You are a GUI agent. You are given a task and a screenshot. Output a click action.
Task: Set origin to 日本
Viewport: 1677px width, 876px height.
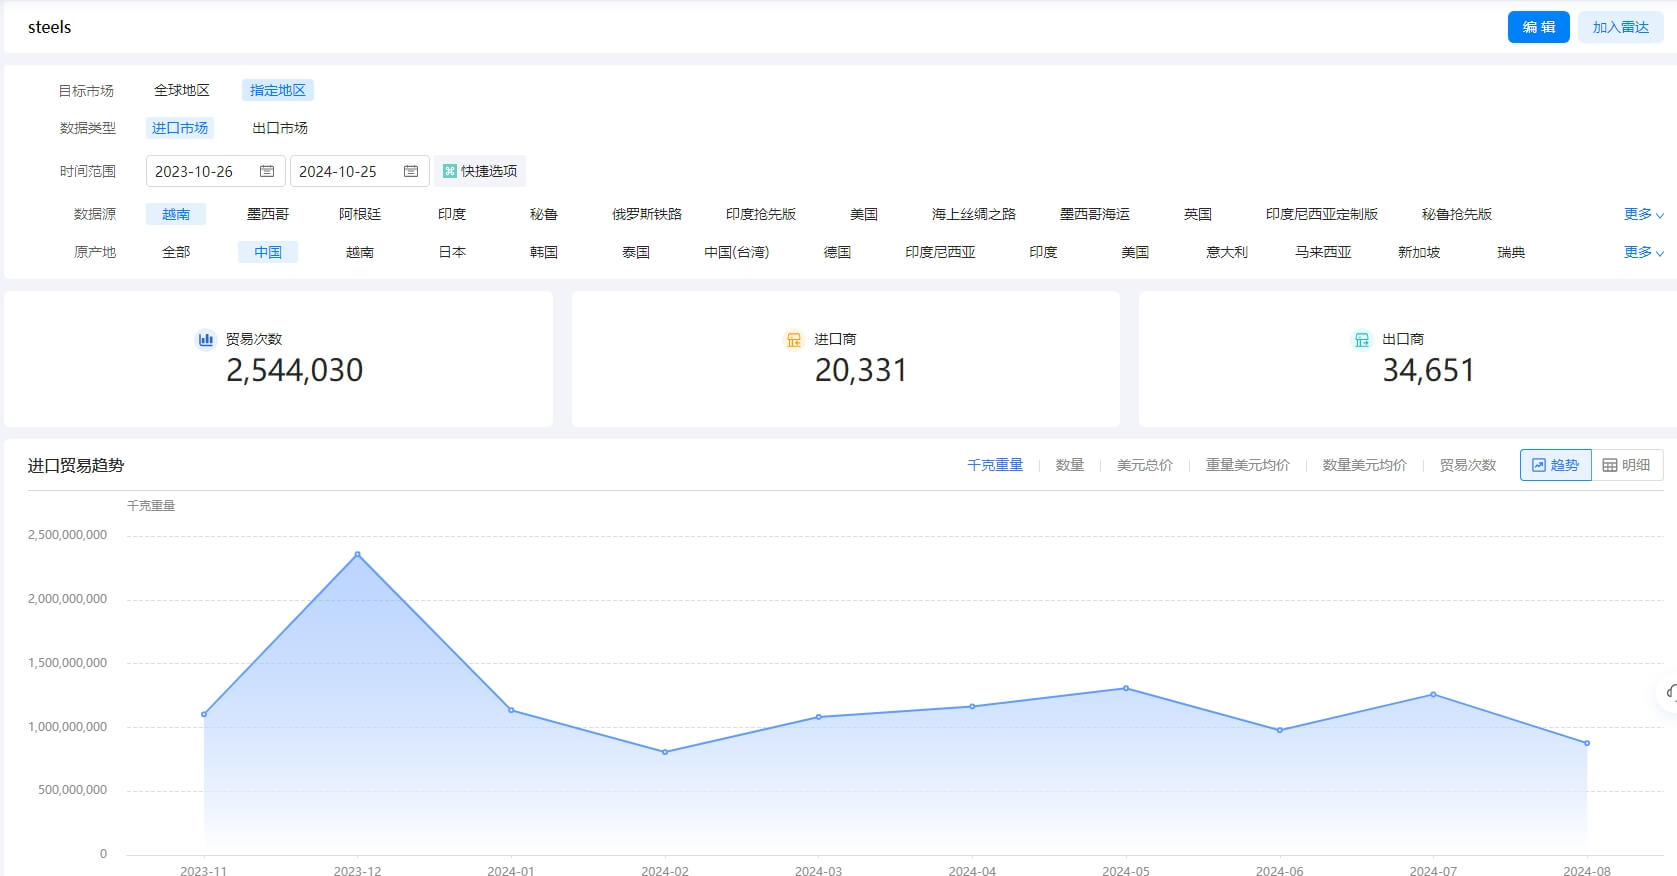point(452,252)
